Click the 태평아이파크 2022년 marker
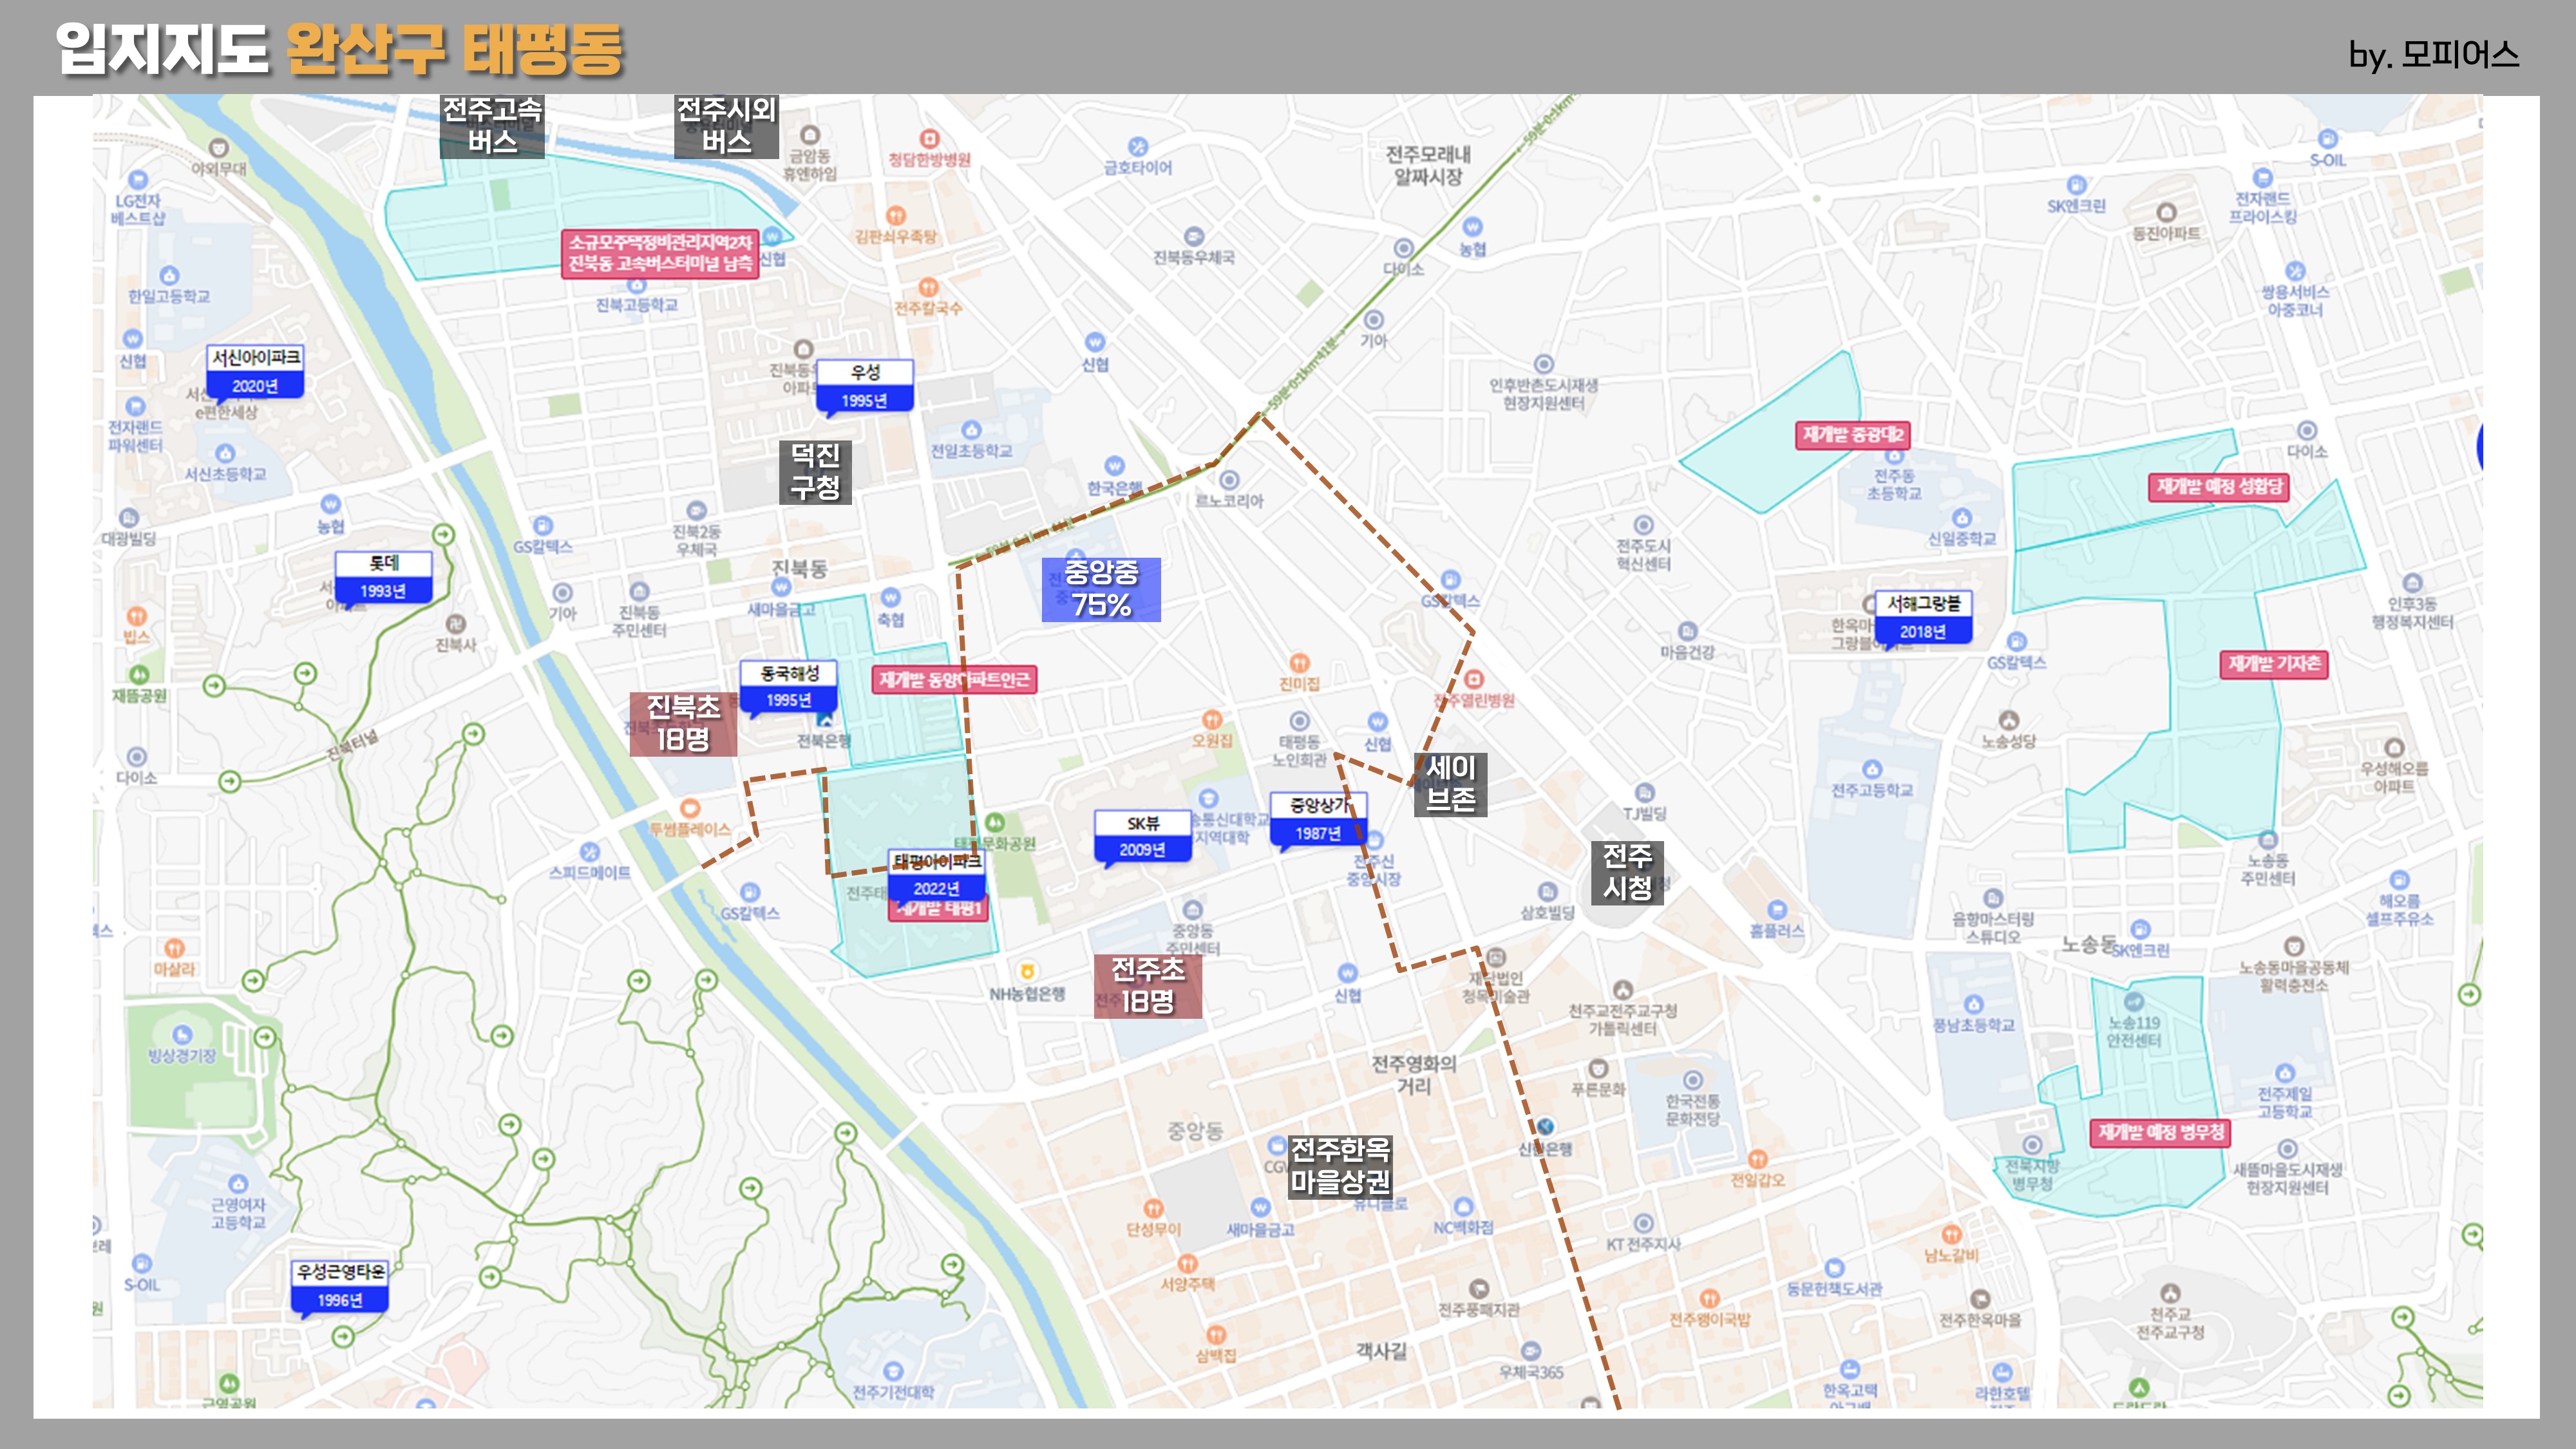 (x=936, y=874)
